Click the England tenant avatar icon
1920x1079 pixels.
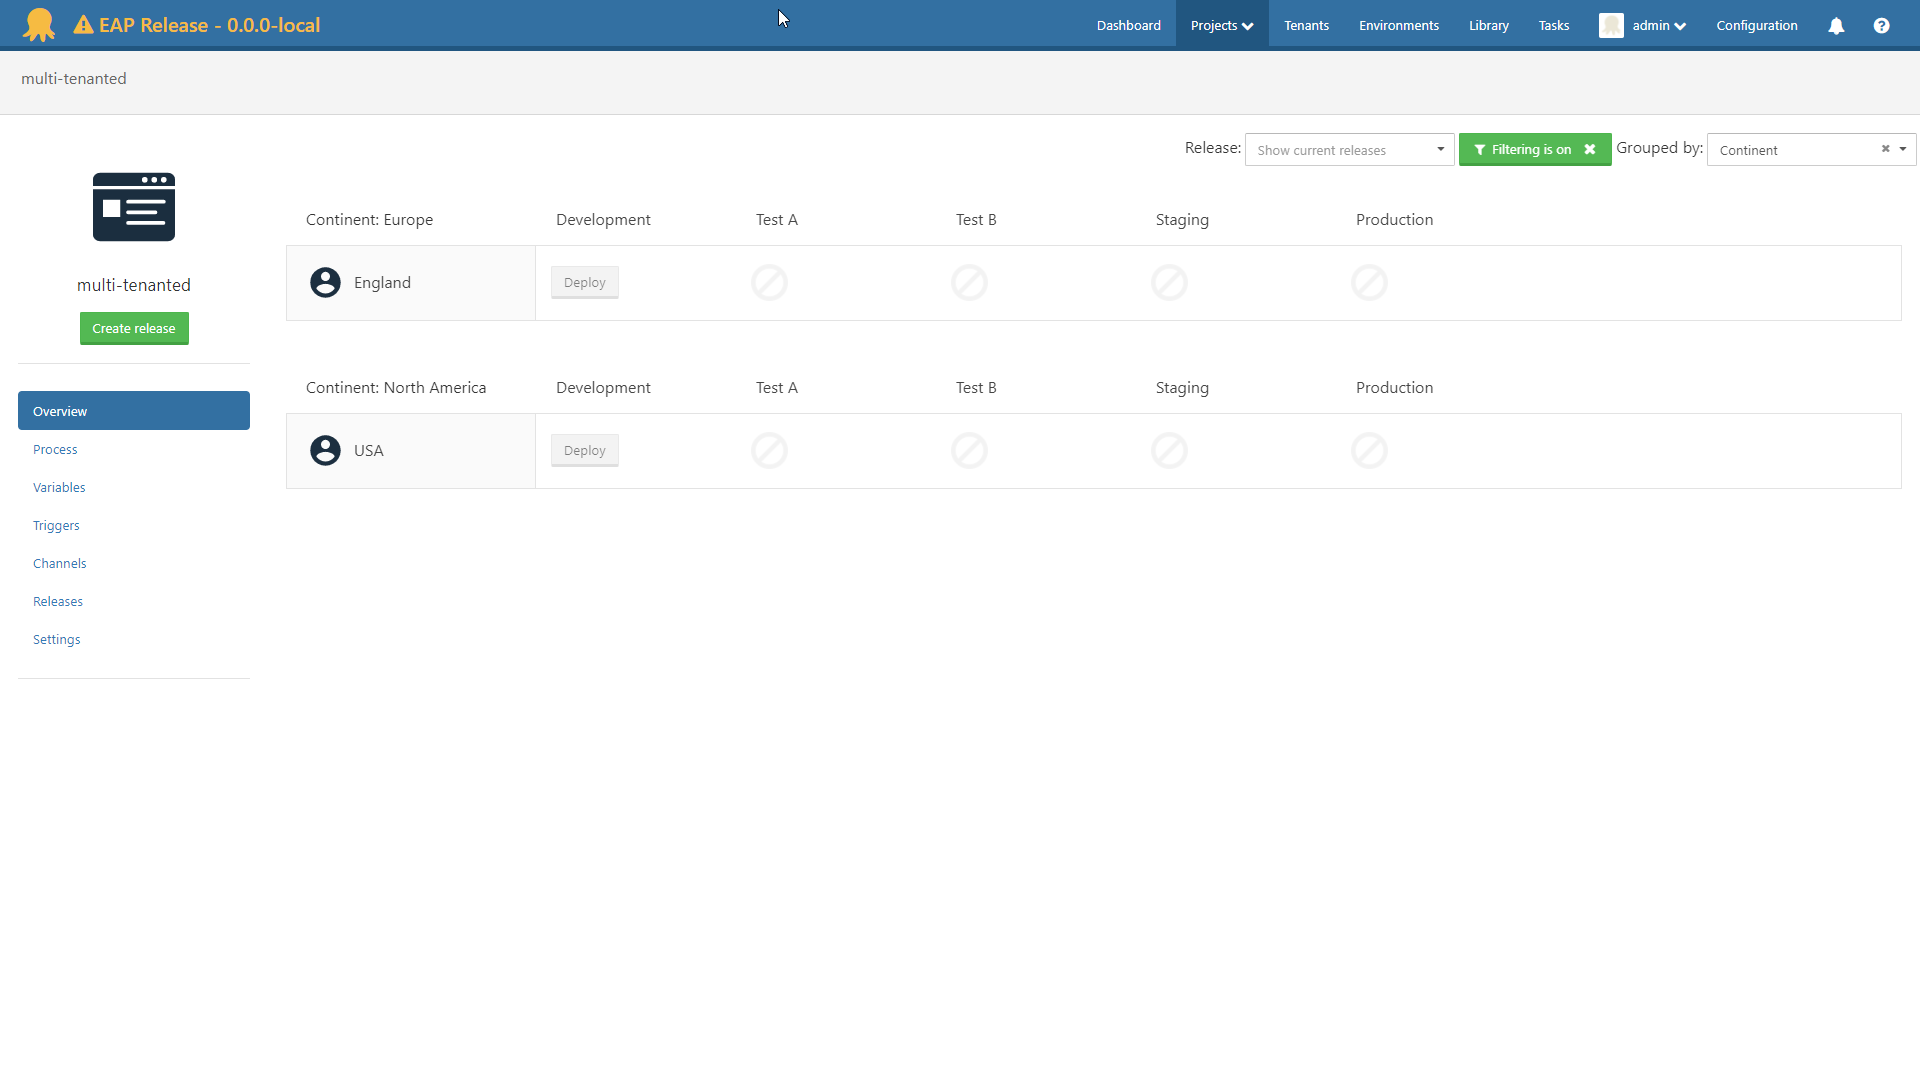[x=325, y=282]
